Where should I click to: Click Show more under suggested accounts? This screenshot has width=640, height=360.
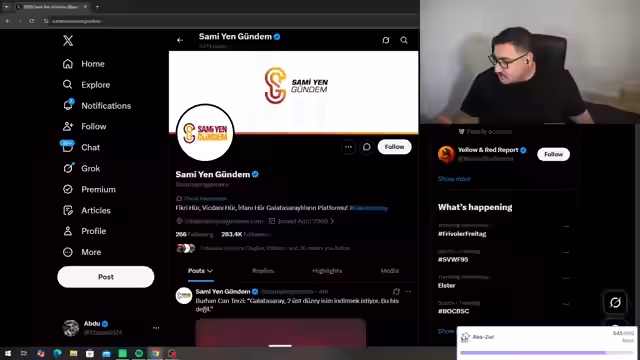click(x=454, y=179)
